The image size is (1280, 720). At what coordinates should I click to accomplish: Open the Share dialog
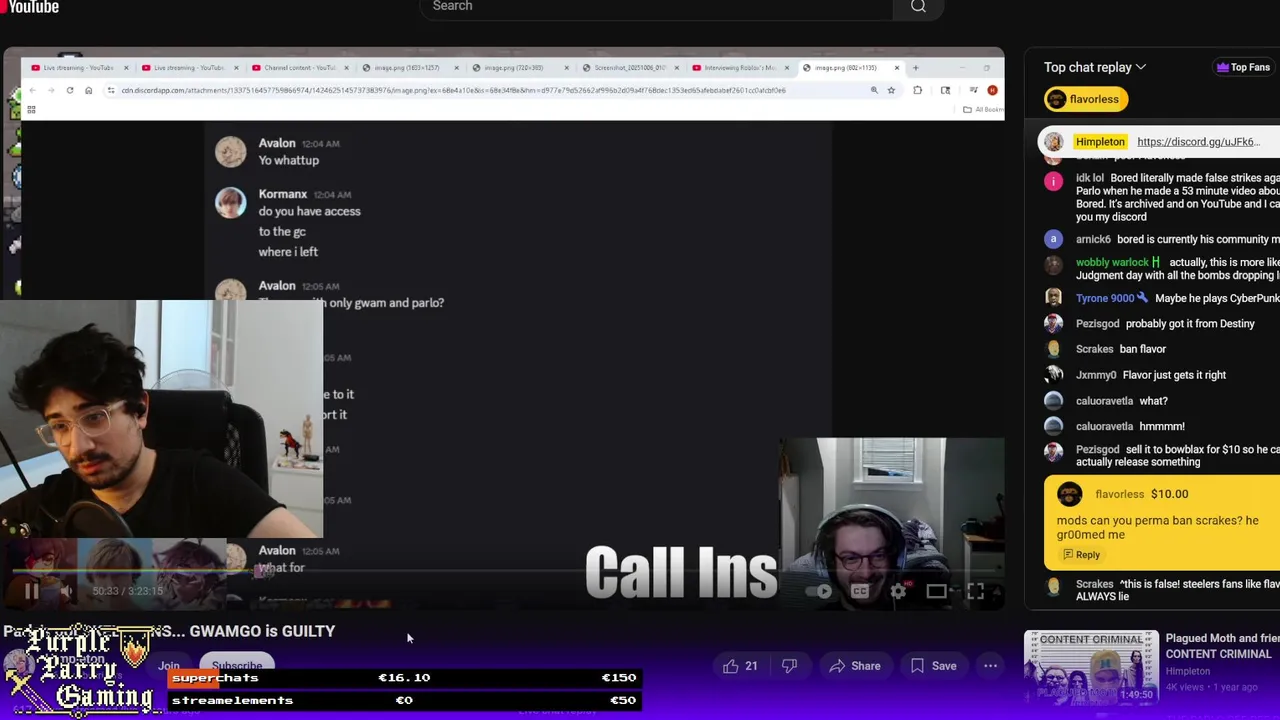click(x=855, y=666)
